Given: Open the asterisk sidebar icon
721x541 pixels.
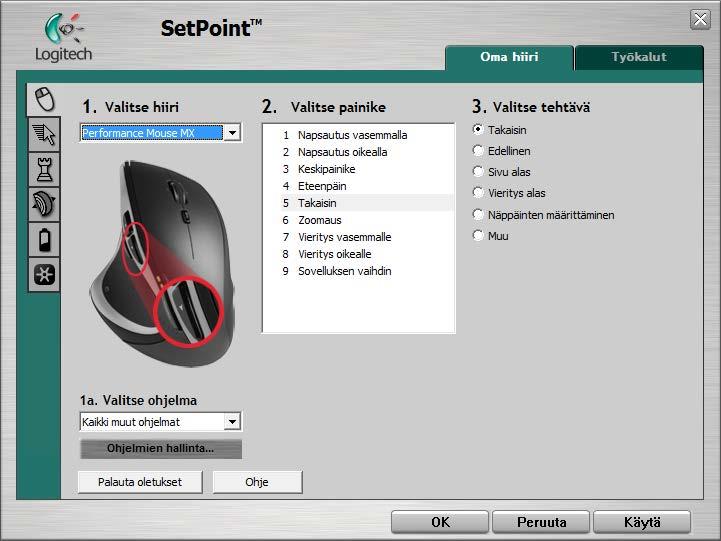Looking at the screenshot, I should tap(44, 274).
